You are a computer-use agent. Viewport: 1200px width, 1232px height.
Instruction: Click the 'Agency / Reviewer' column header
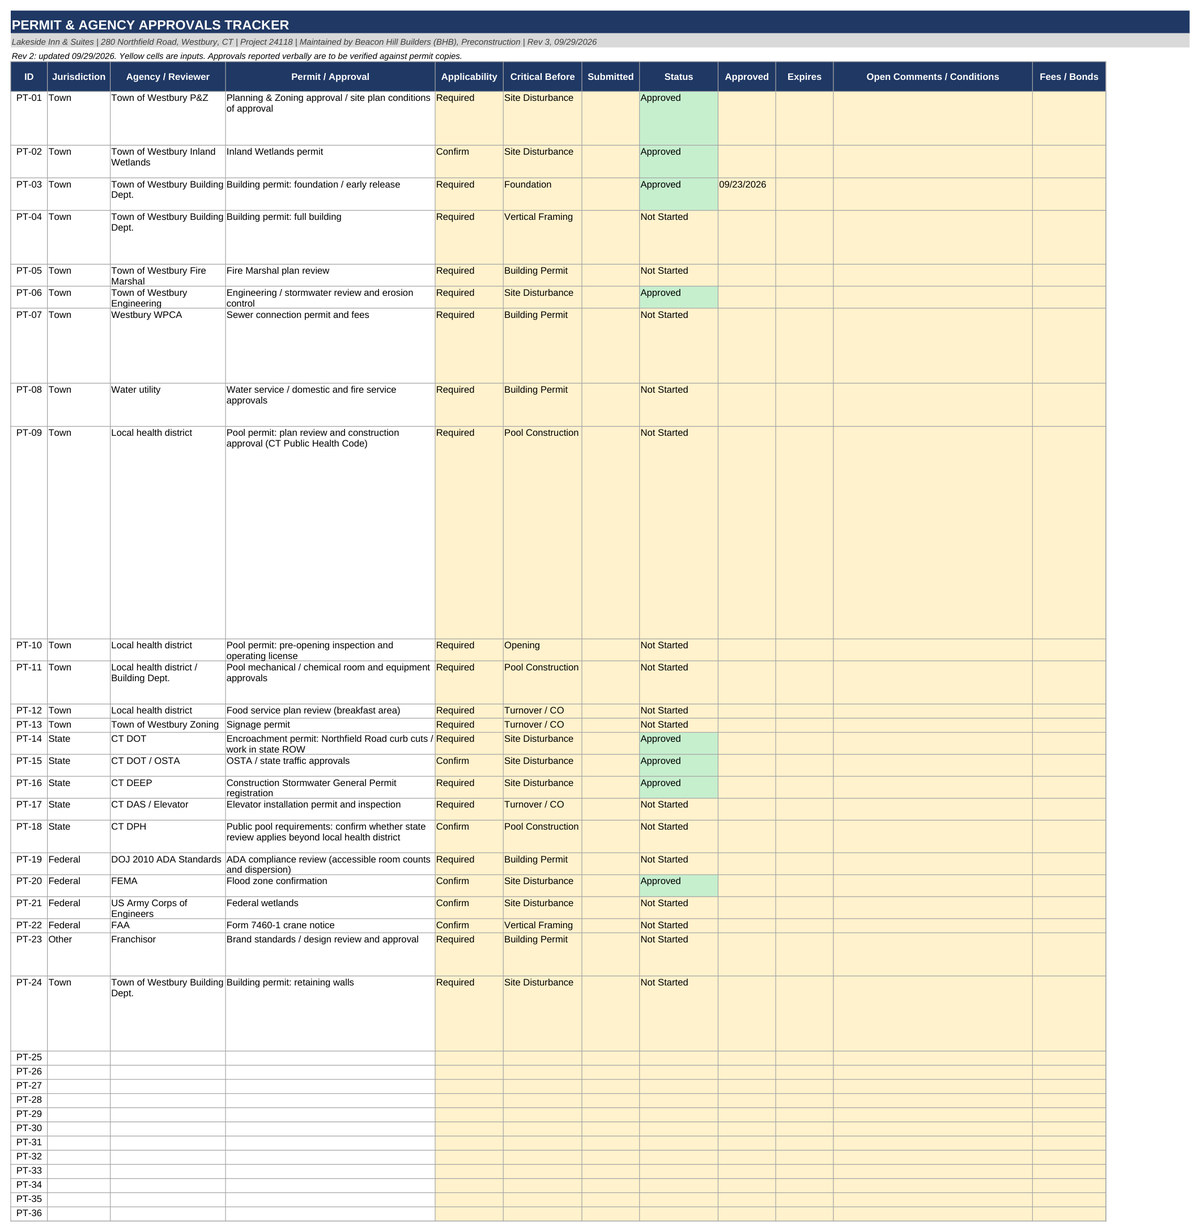point(168,77)
